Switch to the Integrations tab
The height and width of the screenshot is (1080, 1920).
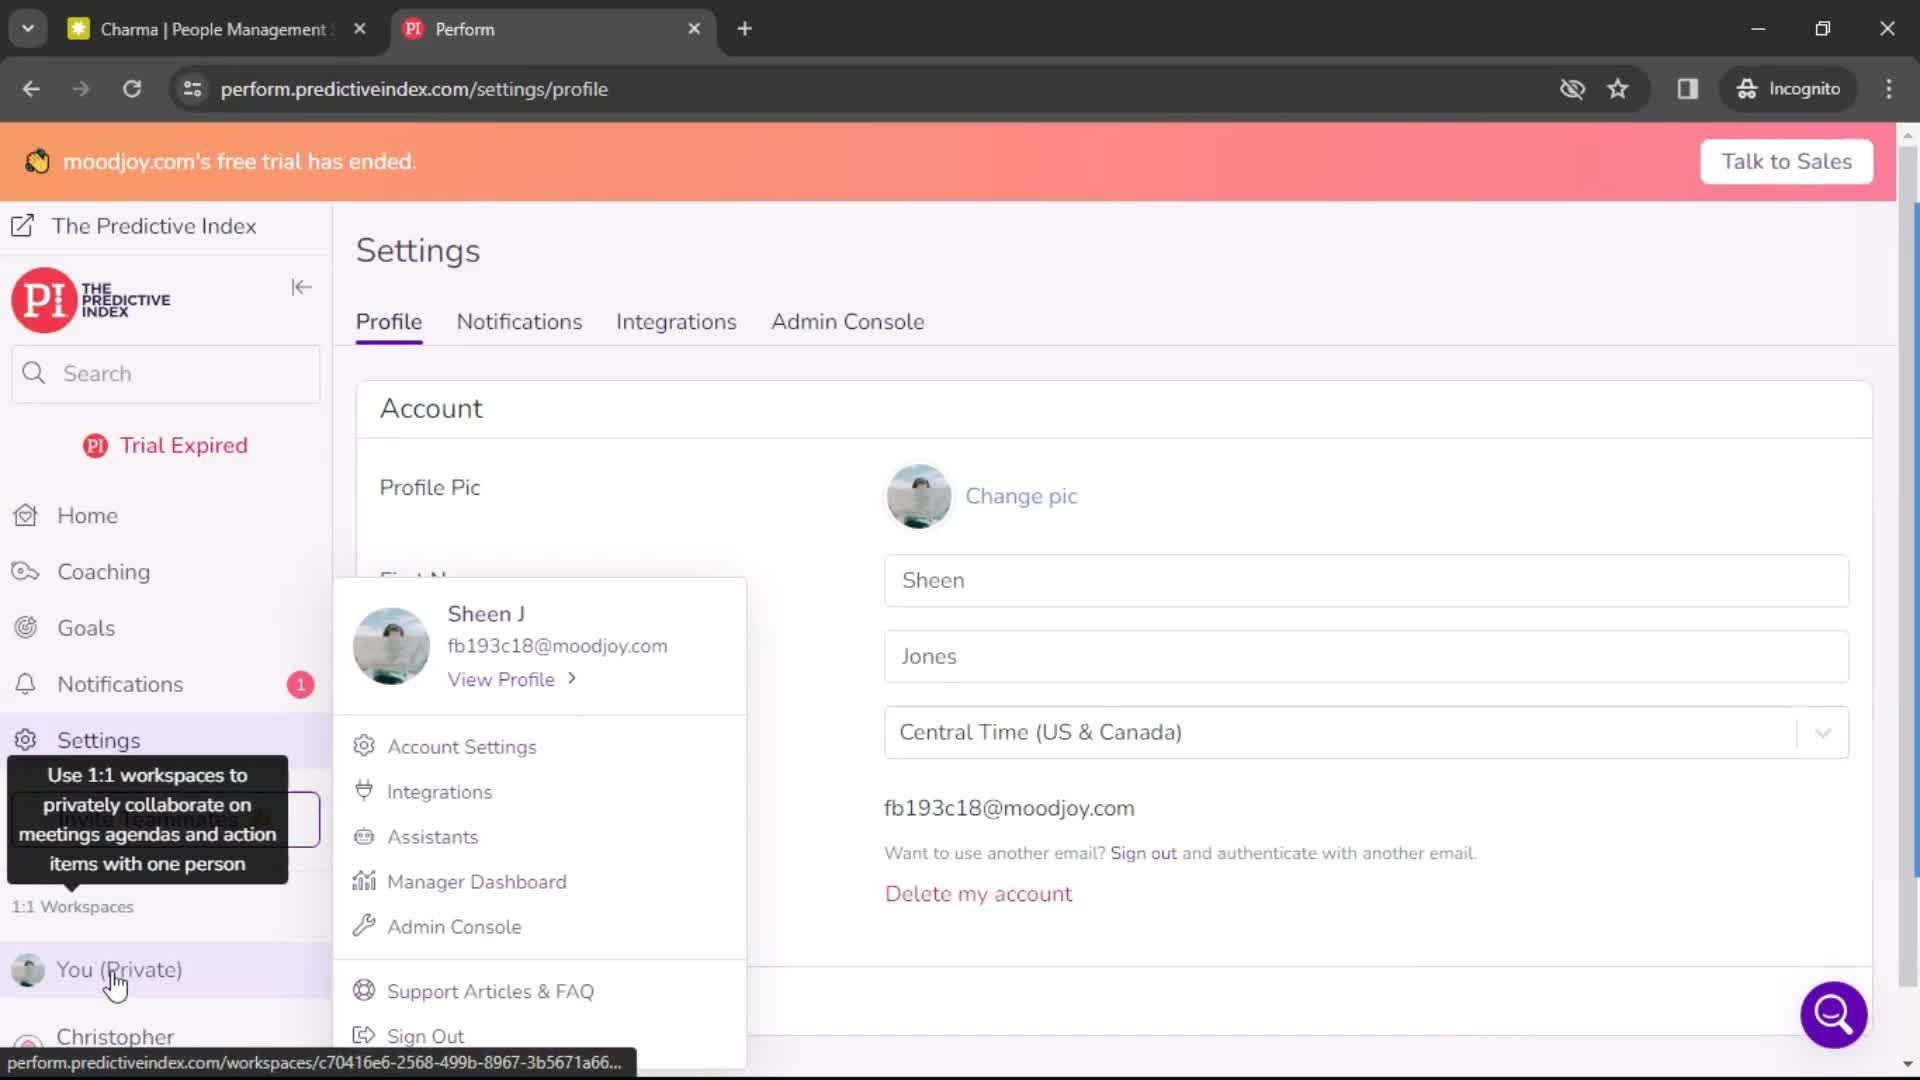(676, 322)
